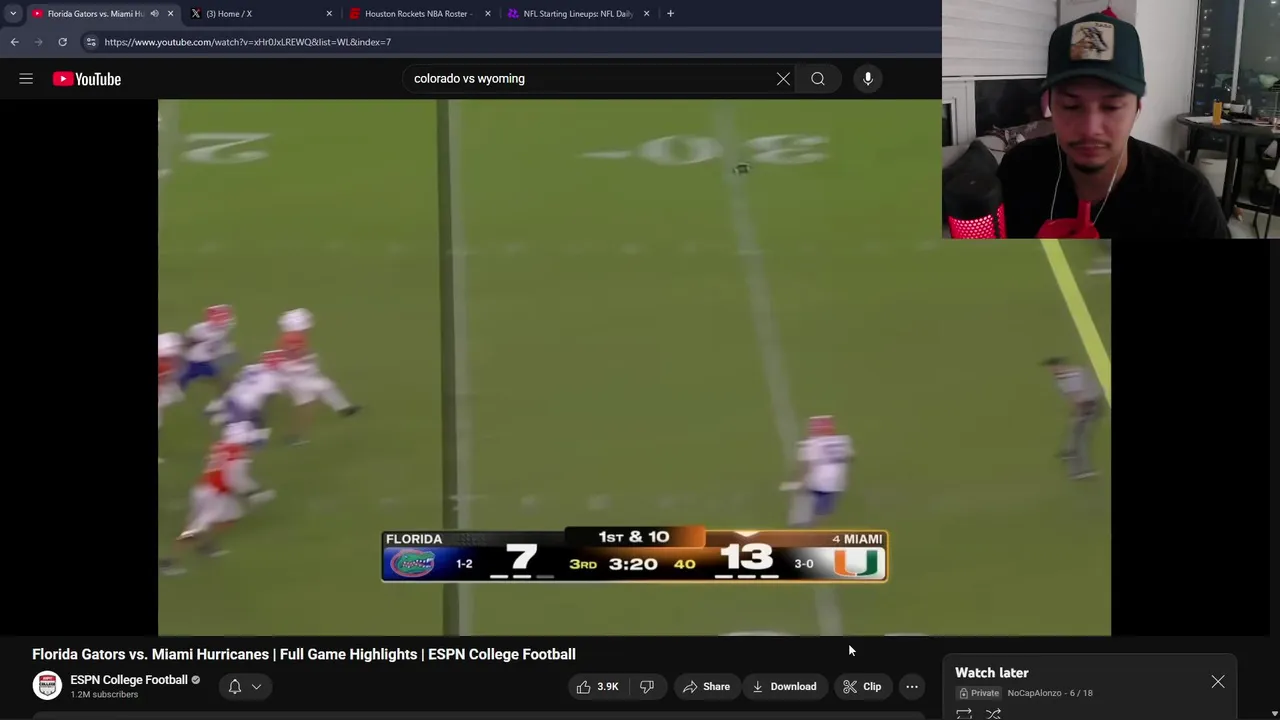Click the Private label in Watch later panel

tap(980, 693)
